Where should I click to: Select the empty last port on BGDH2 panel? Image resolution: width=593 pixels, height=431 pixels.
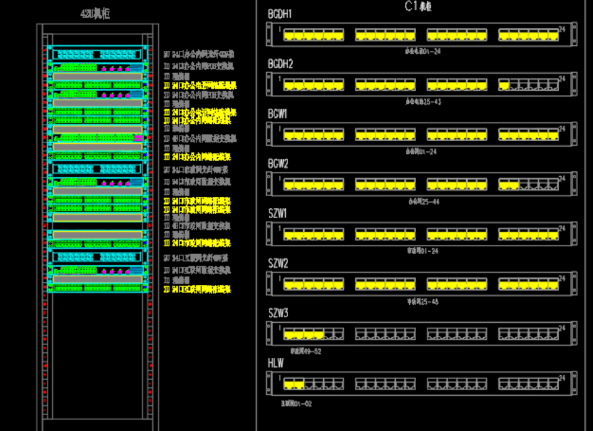point(554,85)
